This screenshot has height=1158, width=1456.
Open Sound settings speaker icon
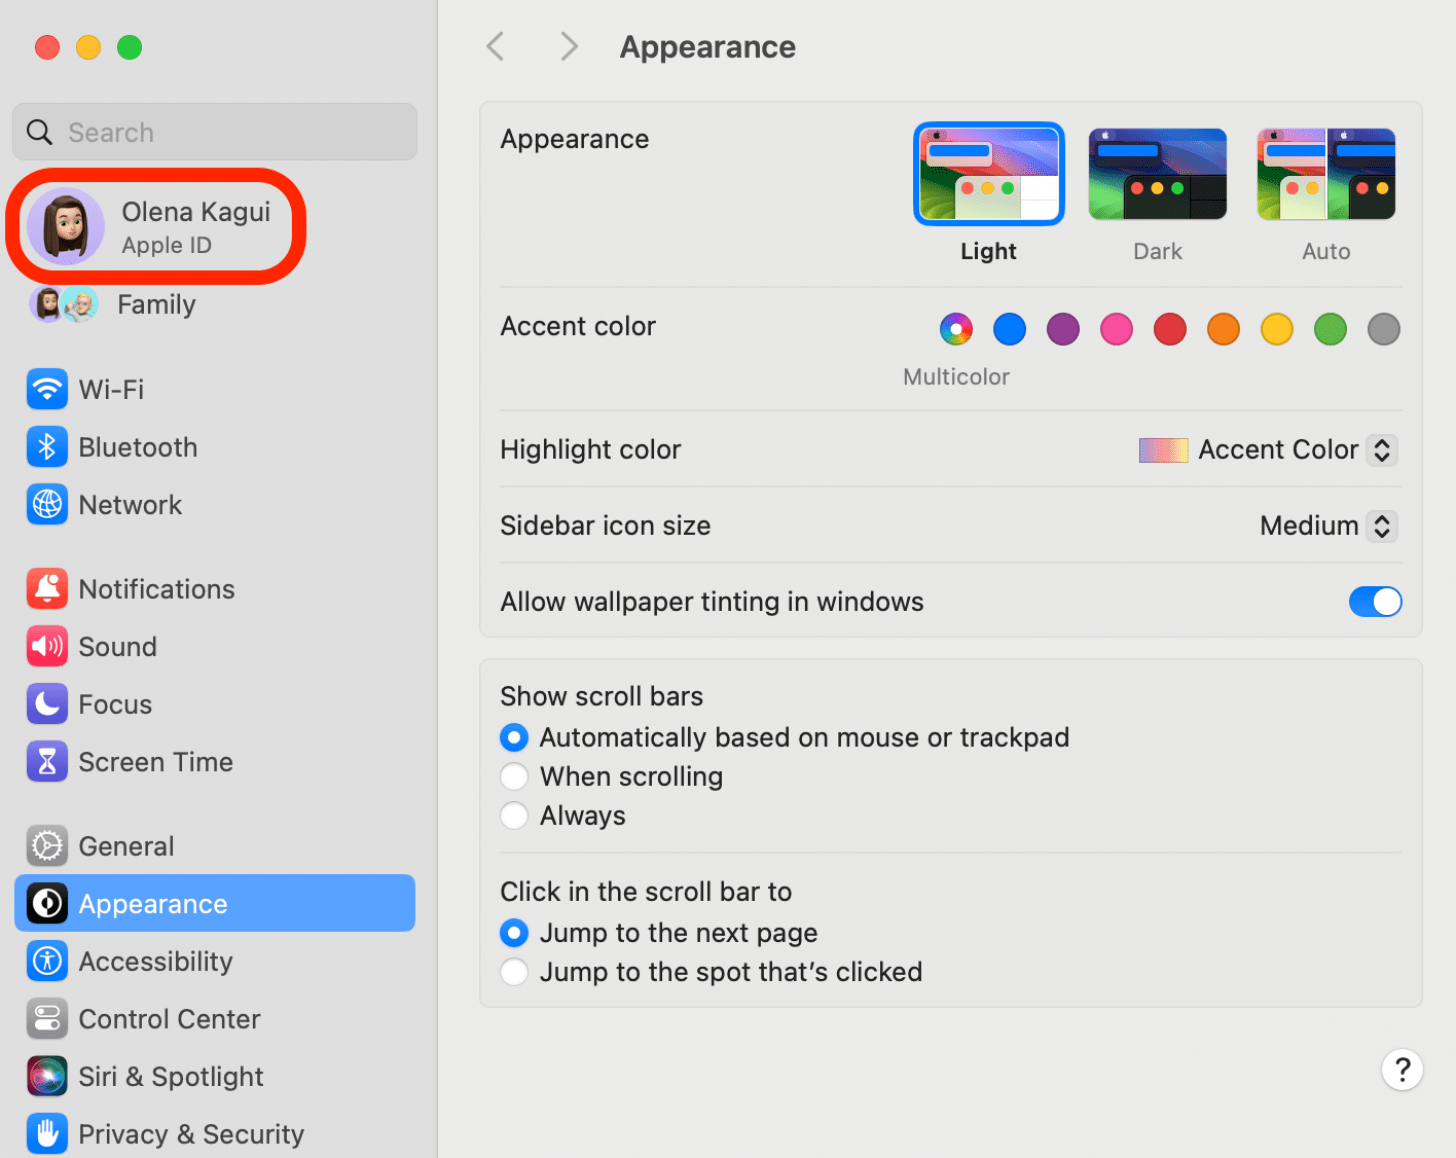tap(47, 647)
